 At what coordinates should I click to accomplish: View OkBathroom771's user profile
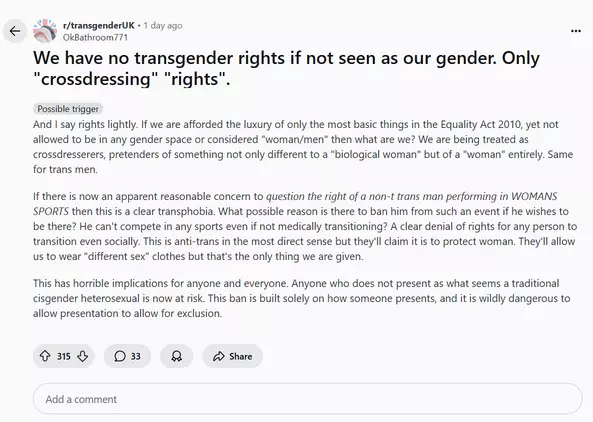95,37
